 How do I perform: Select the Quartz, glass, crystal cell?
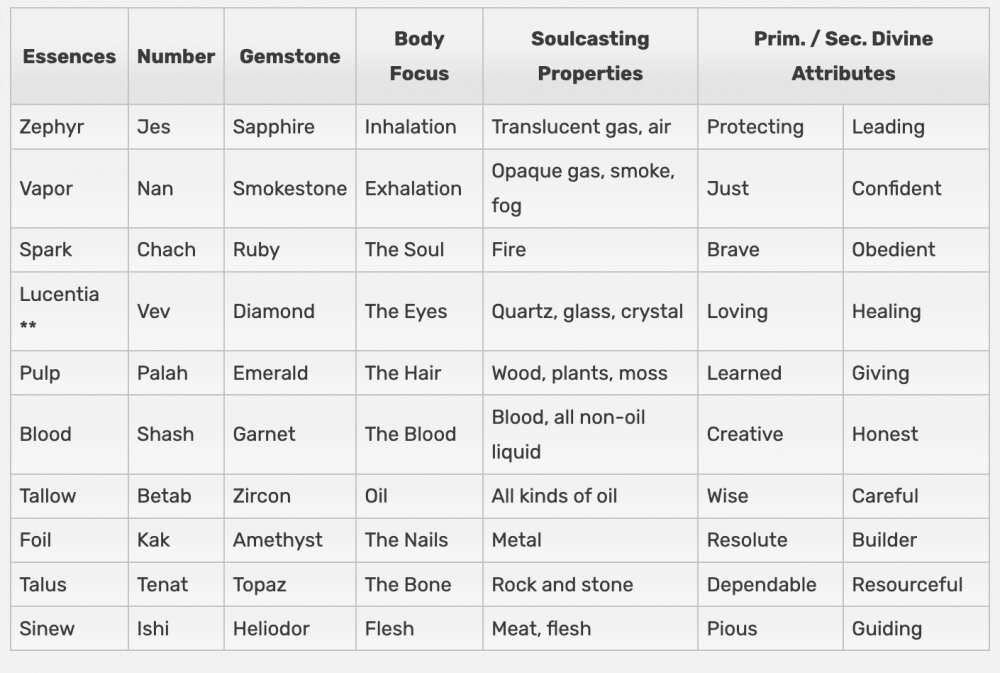(x=590, y=311)
